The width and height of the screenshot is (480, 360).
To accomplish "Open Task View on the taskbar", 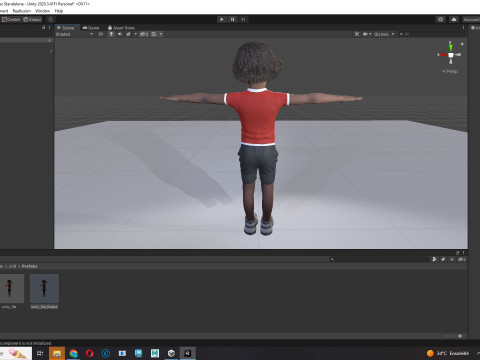I will pyautogui.click(x=40, y=353).
